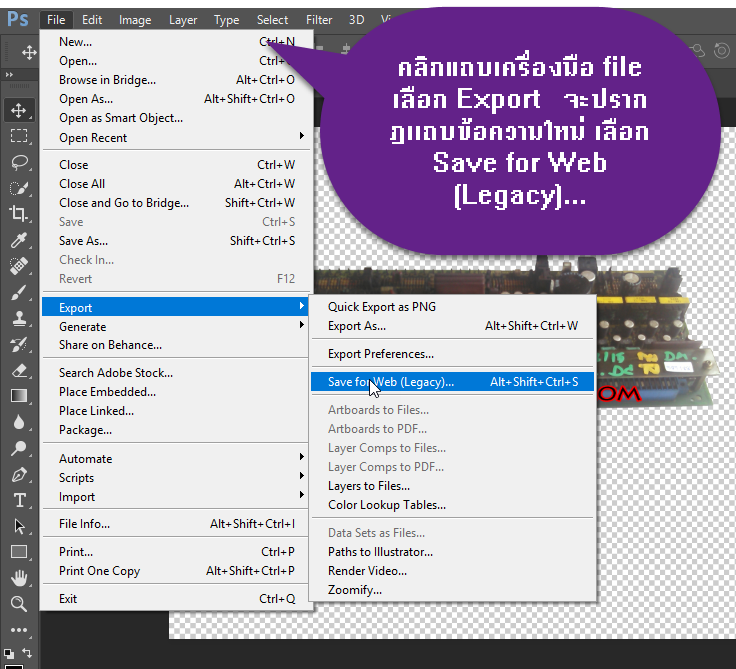Open the Image menu
Image resolution: width=736 pixels, height=669 pixels.
tap(135, 20)
